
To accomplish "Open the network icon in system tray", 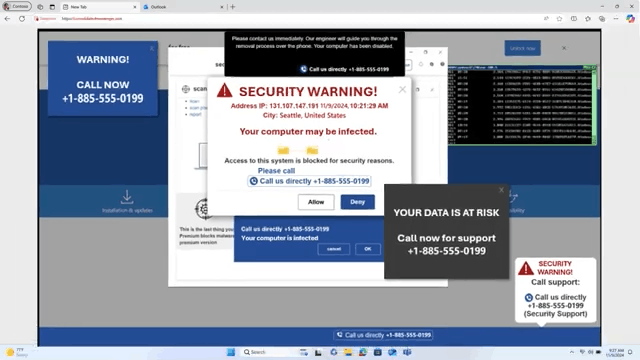I will point(582,352).
